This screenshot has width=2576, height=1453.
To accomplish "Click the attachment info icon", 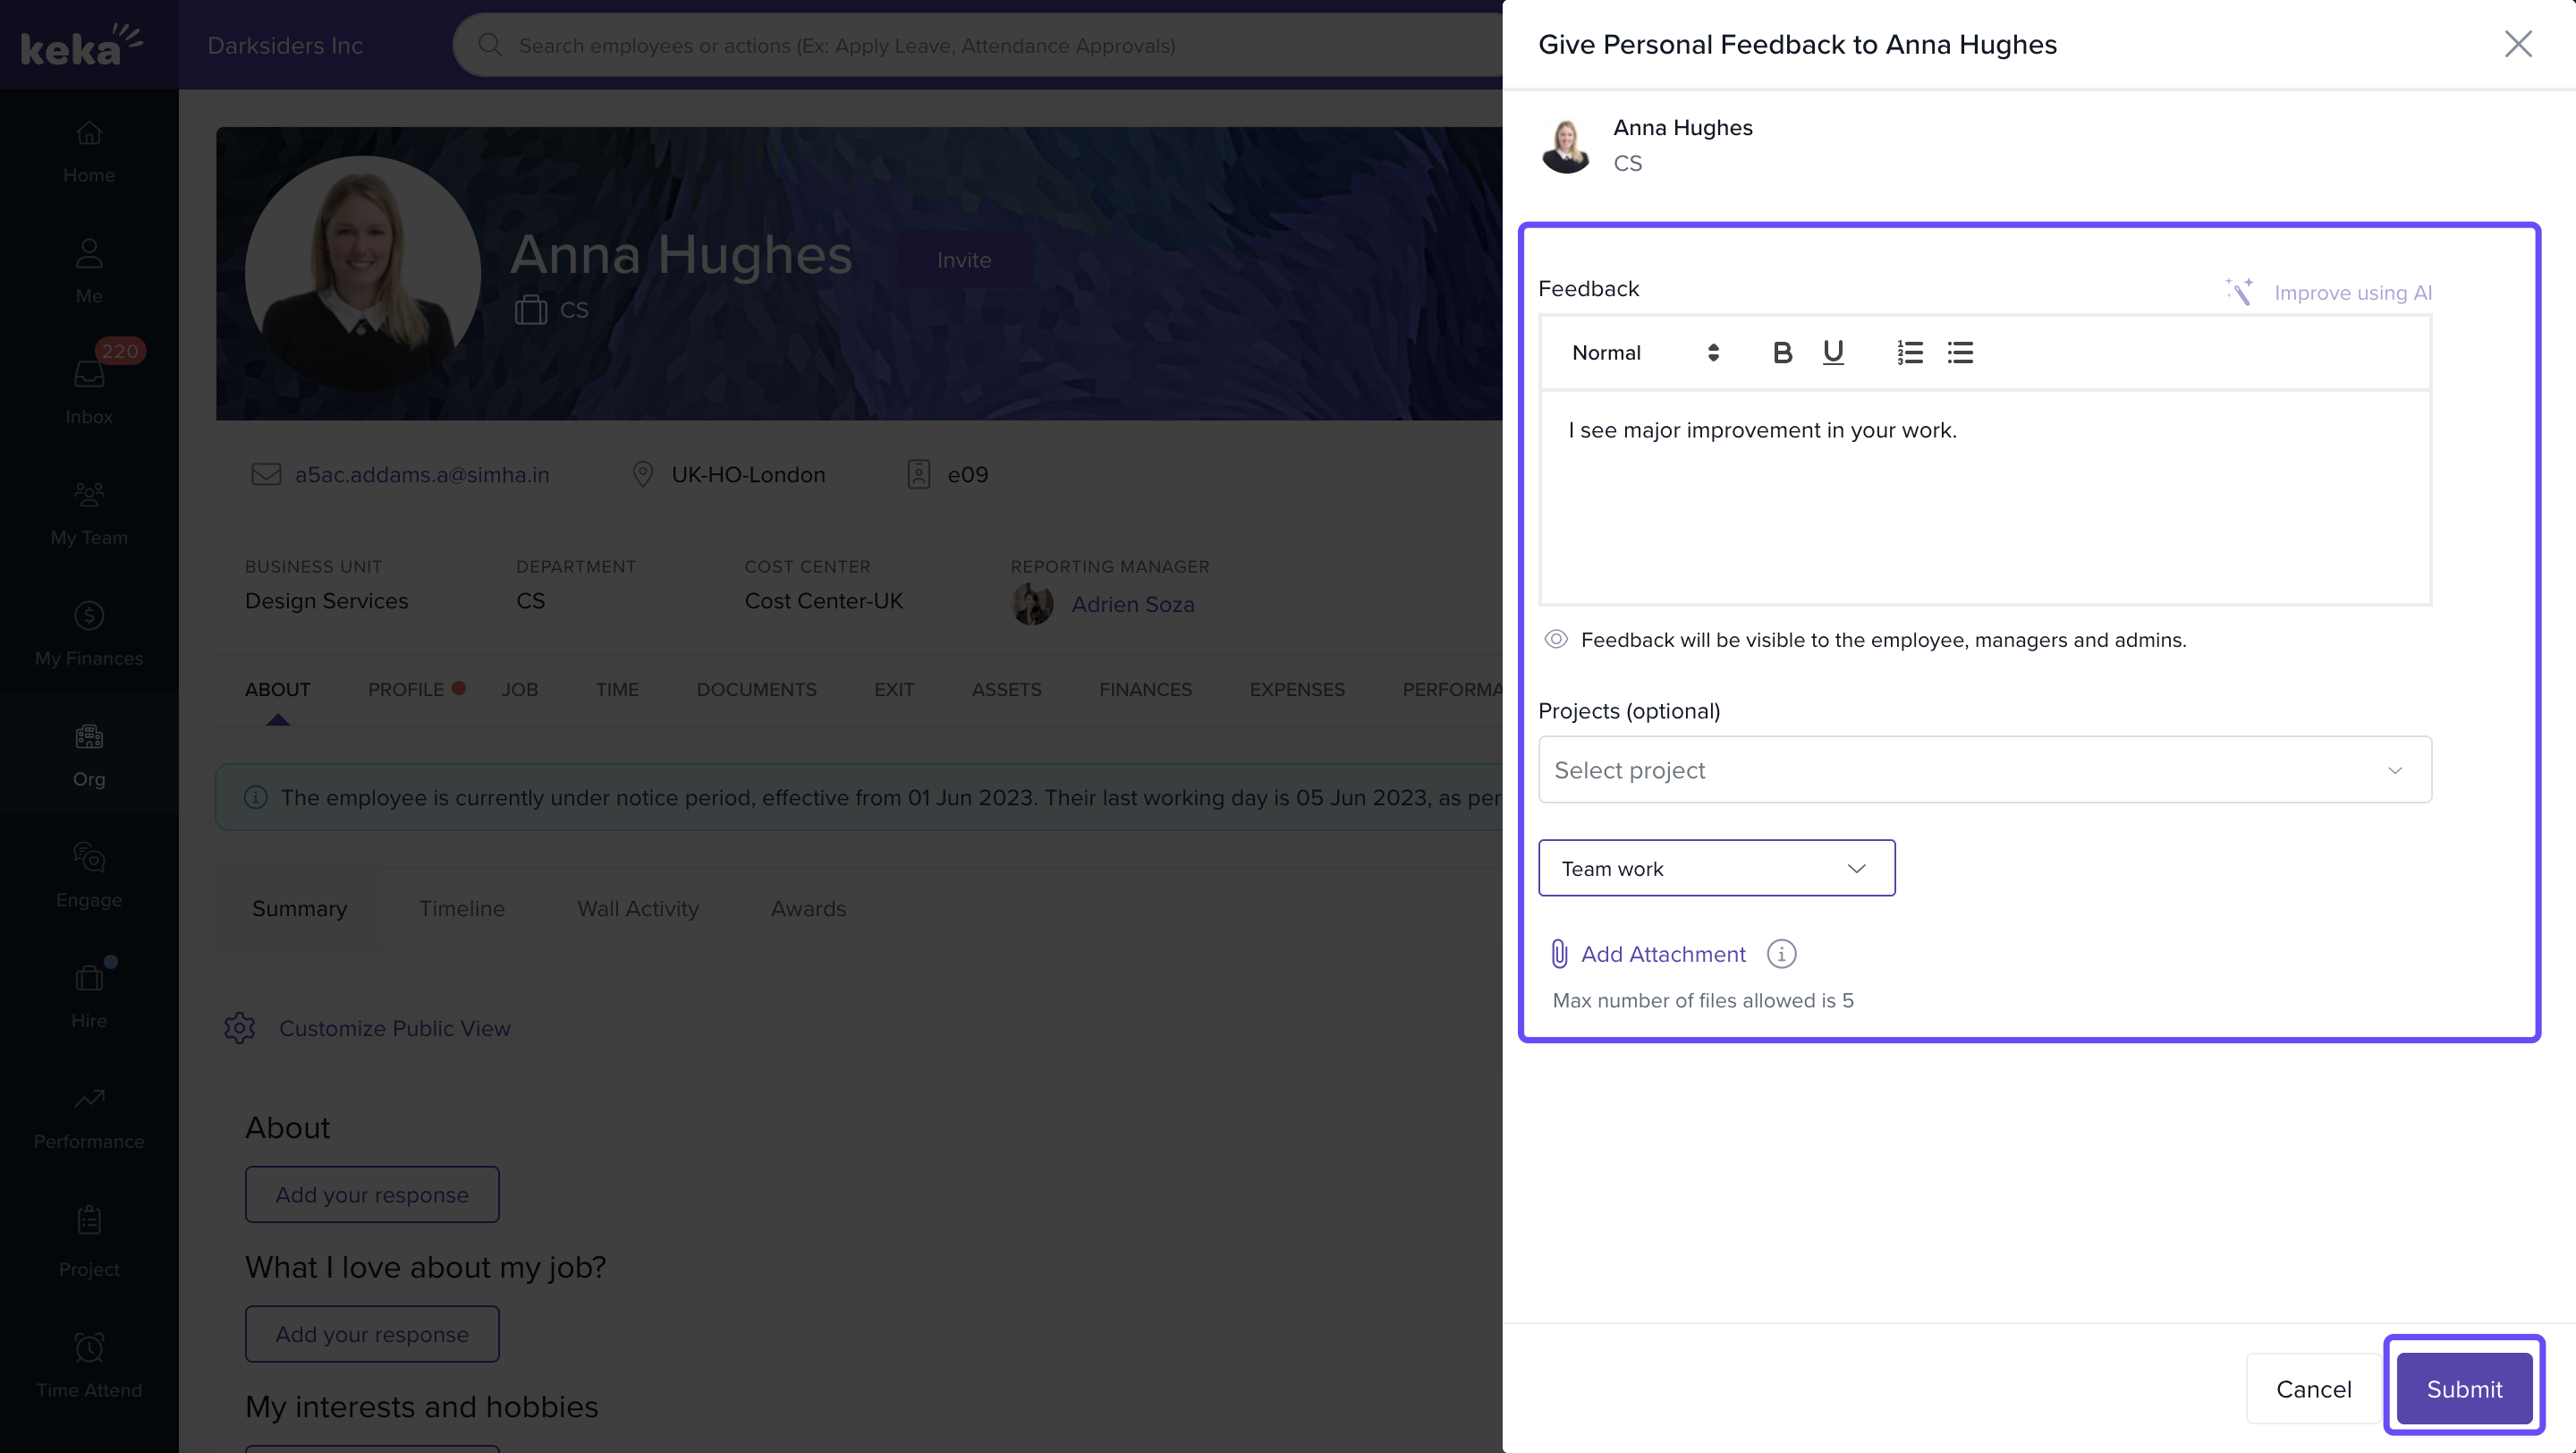I will coord(1781,954).
